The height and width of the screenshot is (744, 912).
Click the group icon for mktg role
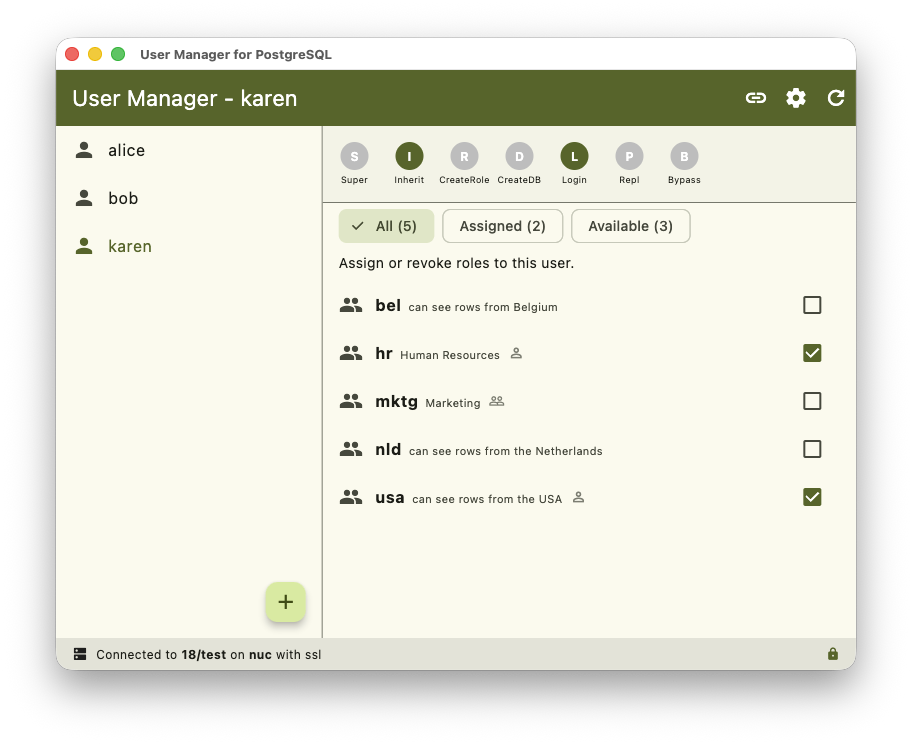point(351,401)
